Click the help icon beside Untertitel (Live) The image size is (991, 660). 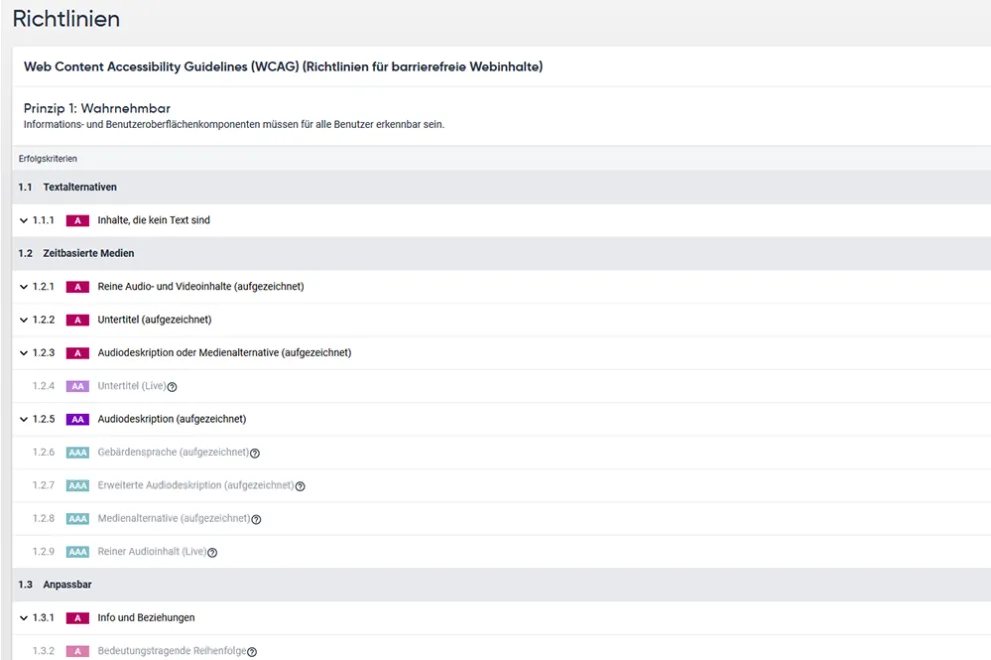170,386
